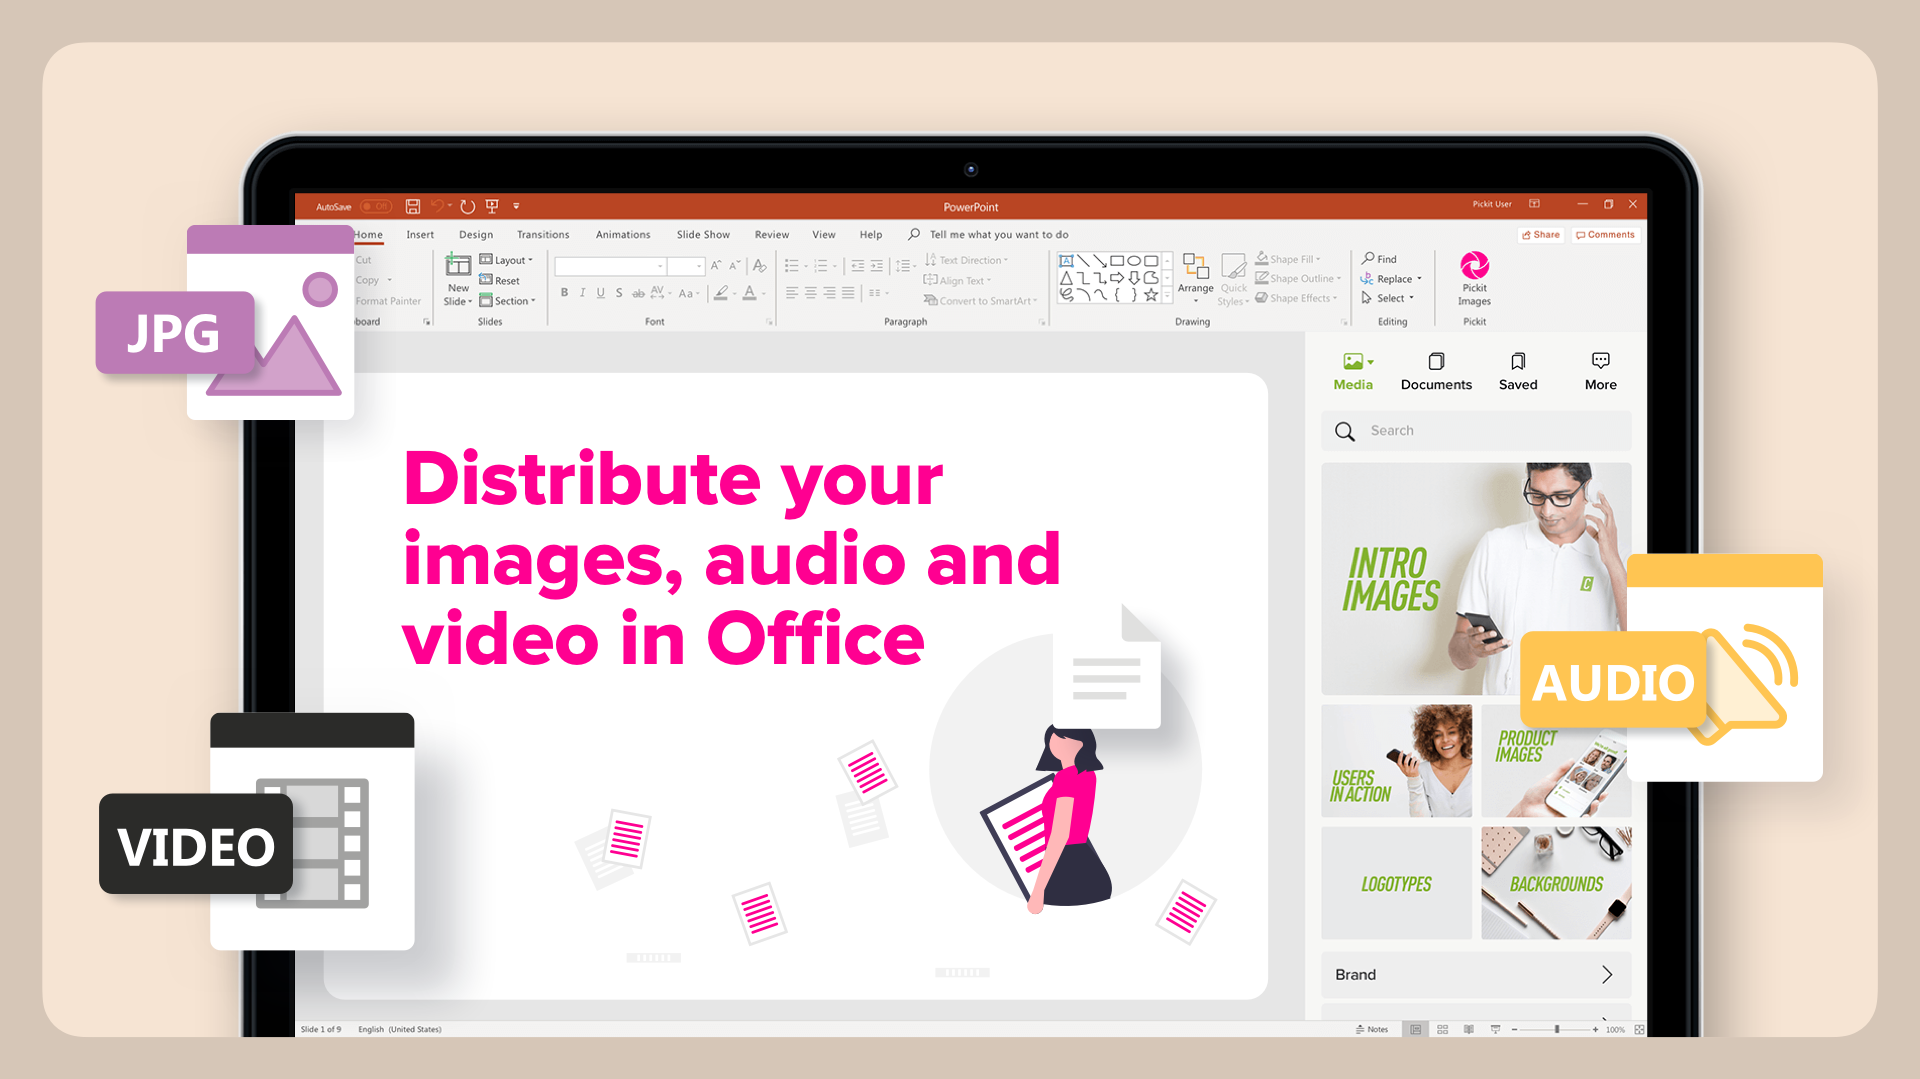
Task: Open the Shape Fill dropdown
Action: 1288,259
